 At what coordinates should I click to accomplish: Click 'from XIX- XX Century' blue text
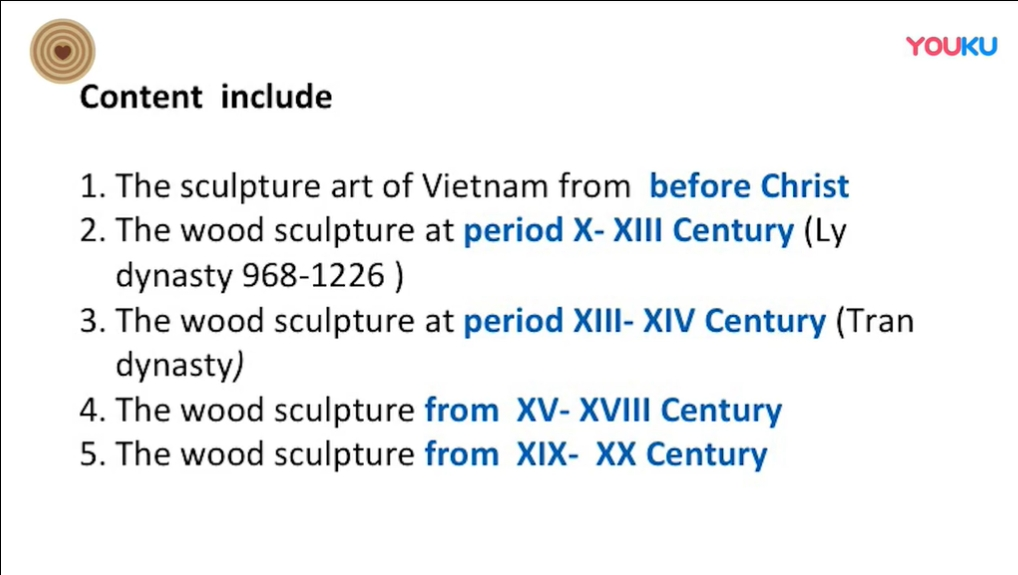click(596, 454)
